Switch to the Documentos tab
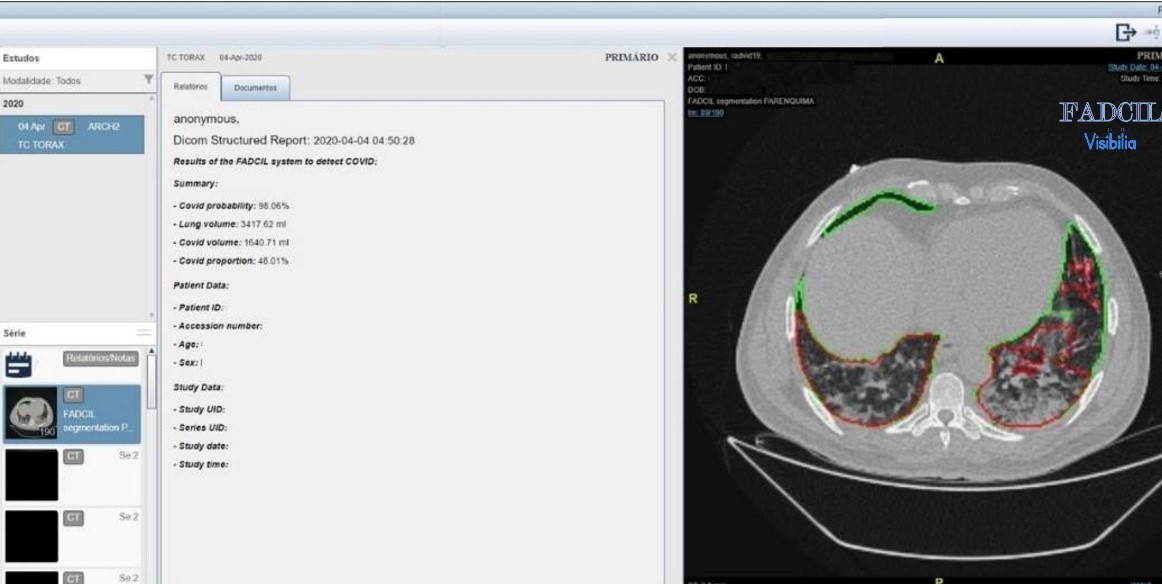The width and height of the screenshot is (1162, 584). pos(256,87)
